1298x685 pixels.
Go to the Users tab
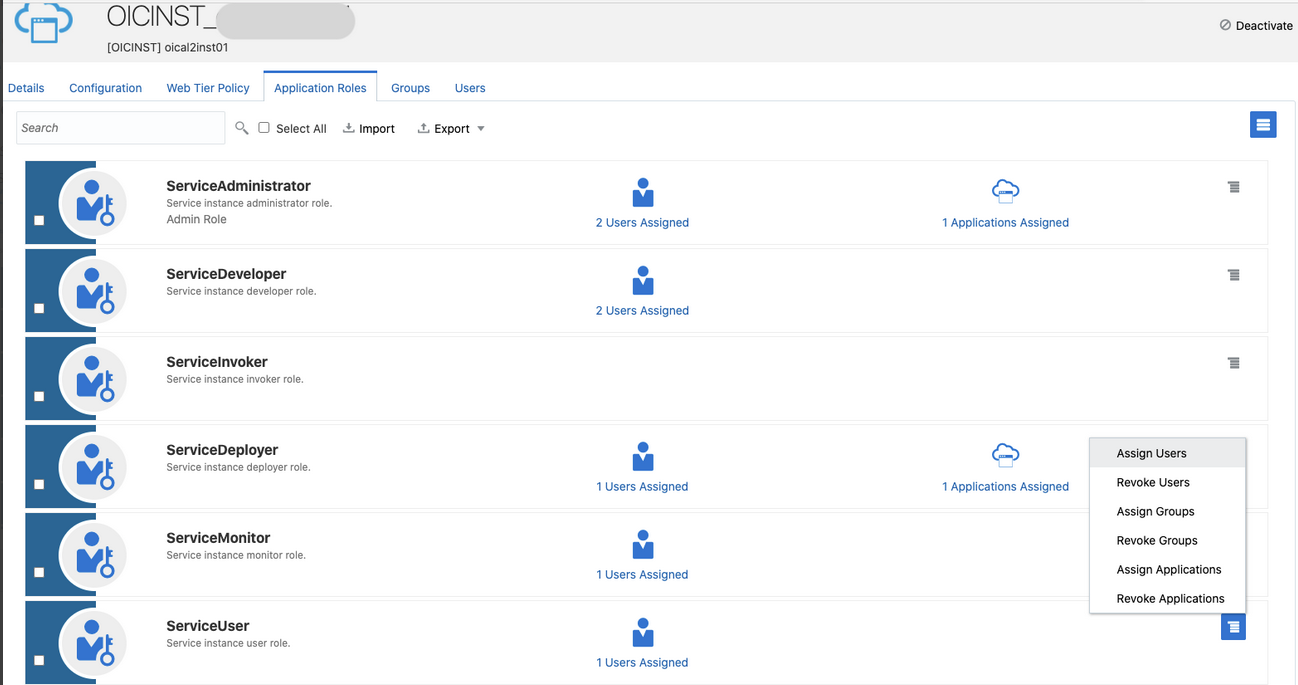tap(470, 88)
